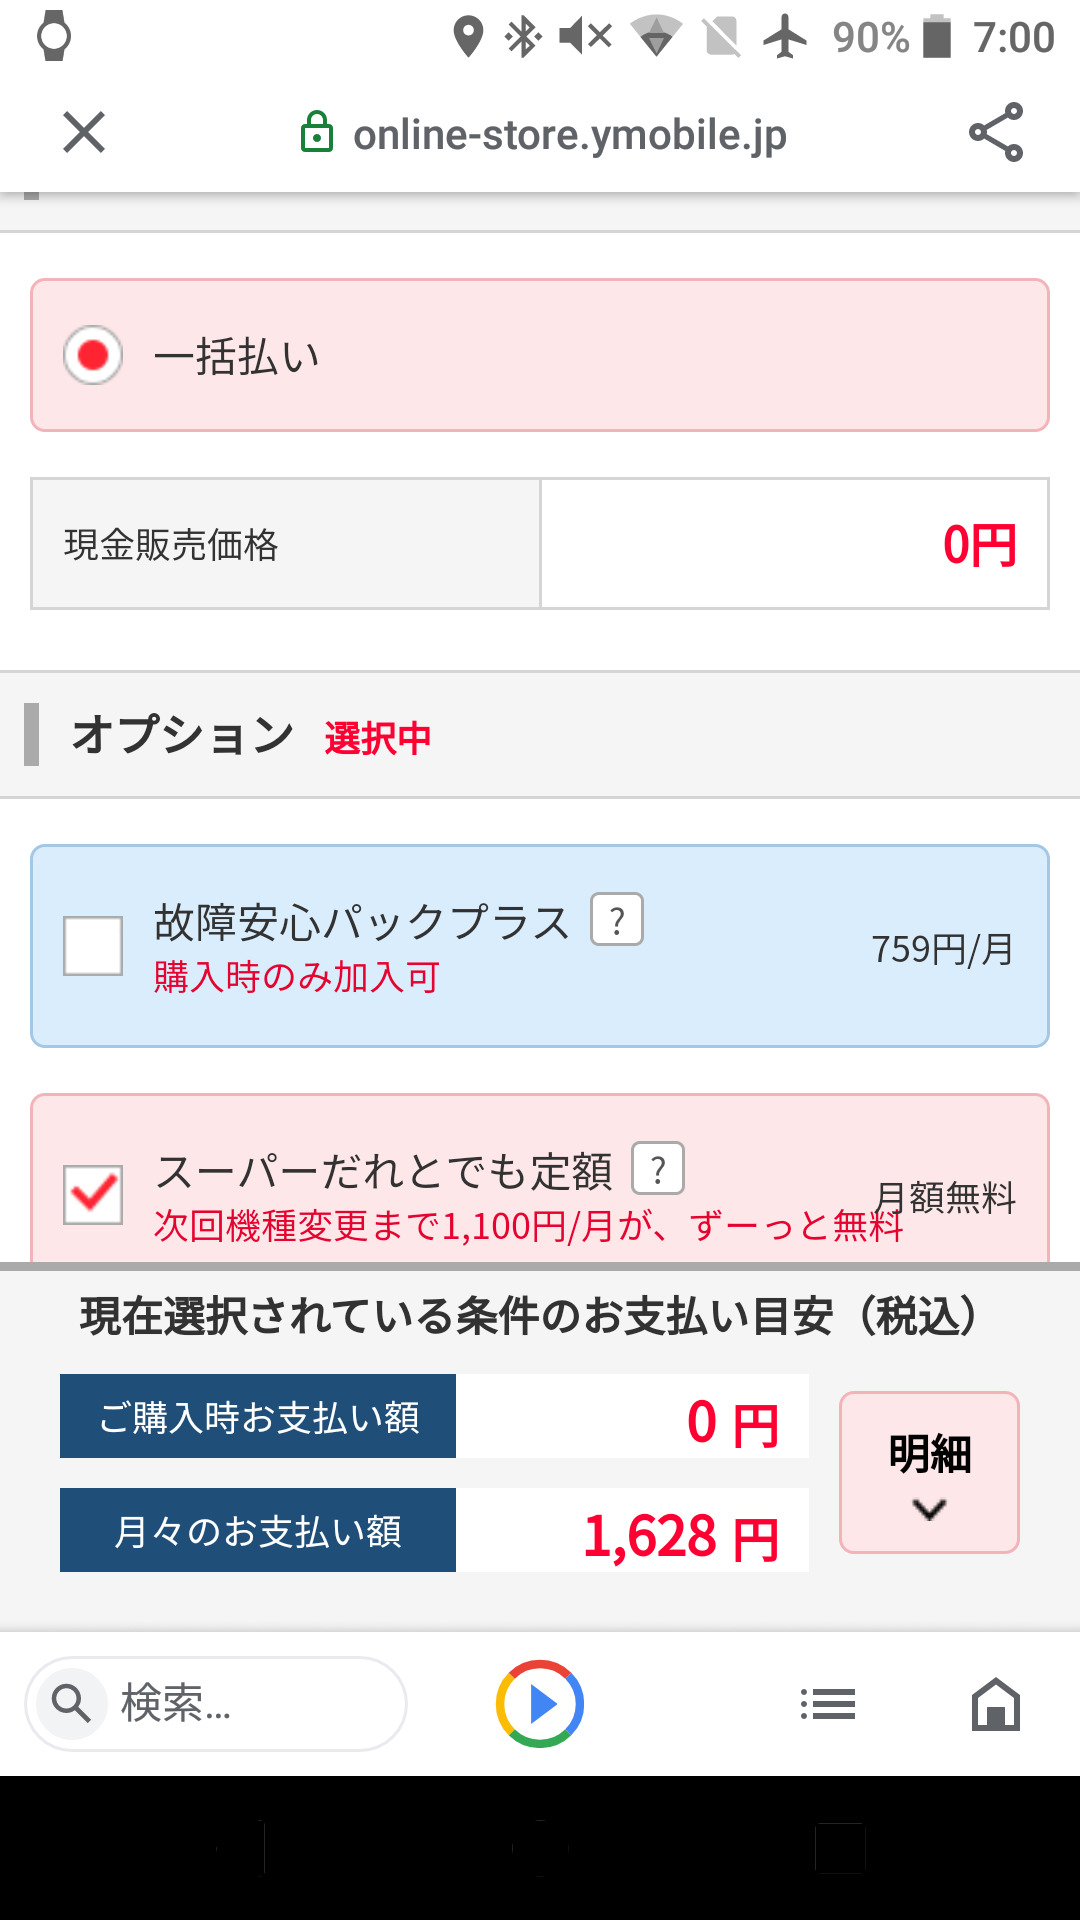The height and width of the screenshot is (1920, 1080).
Task: Tap the watch icon in status bar
Action: [54, 37]
